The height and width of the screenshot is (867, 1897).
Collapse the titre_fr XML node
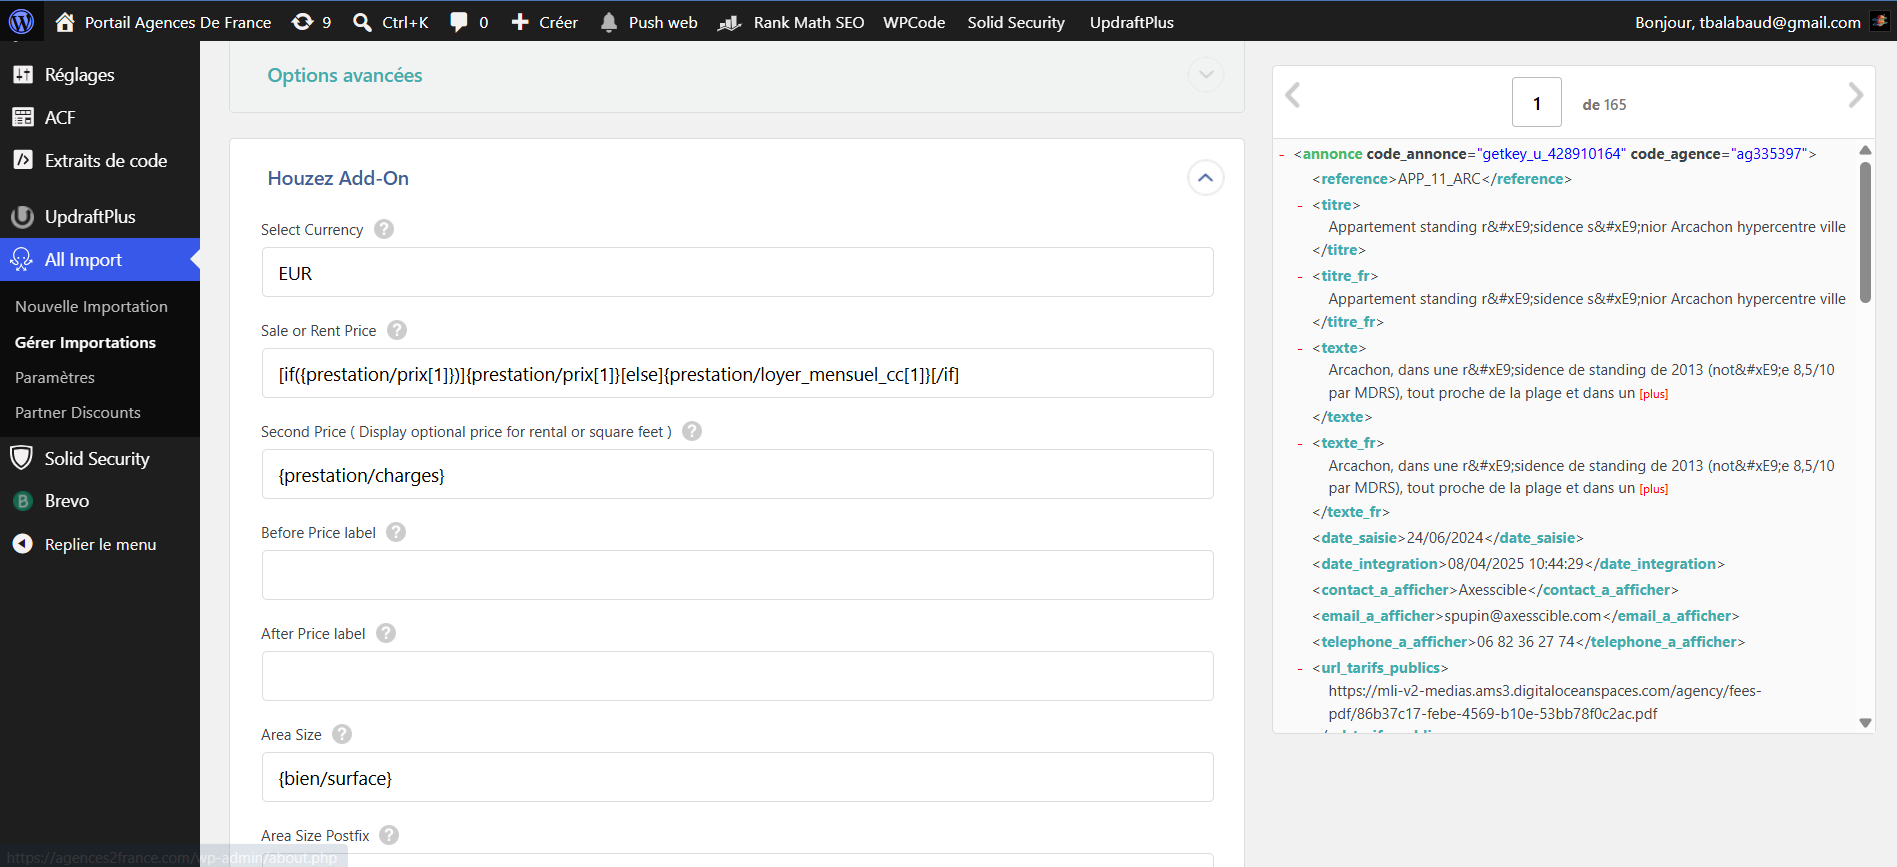(x=1300, y=276)
